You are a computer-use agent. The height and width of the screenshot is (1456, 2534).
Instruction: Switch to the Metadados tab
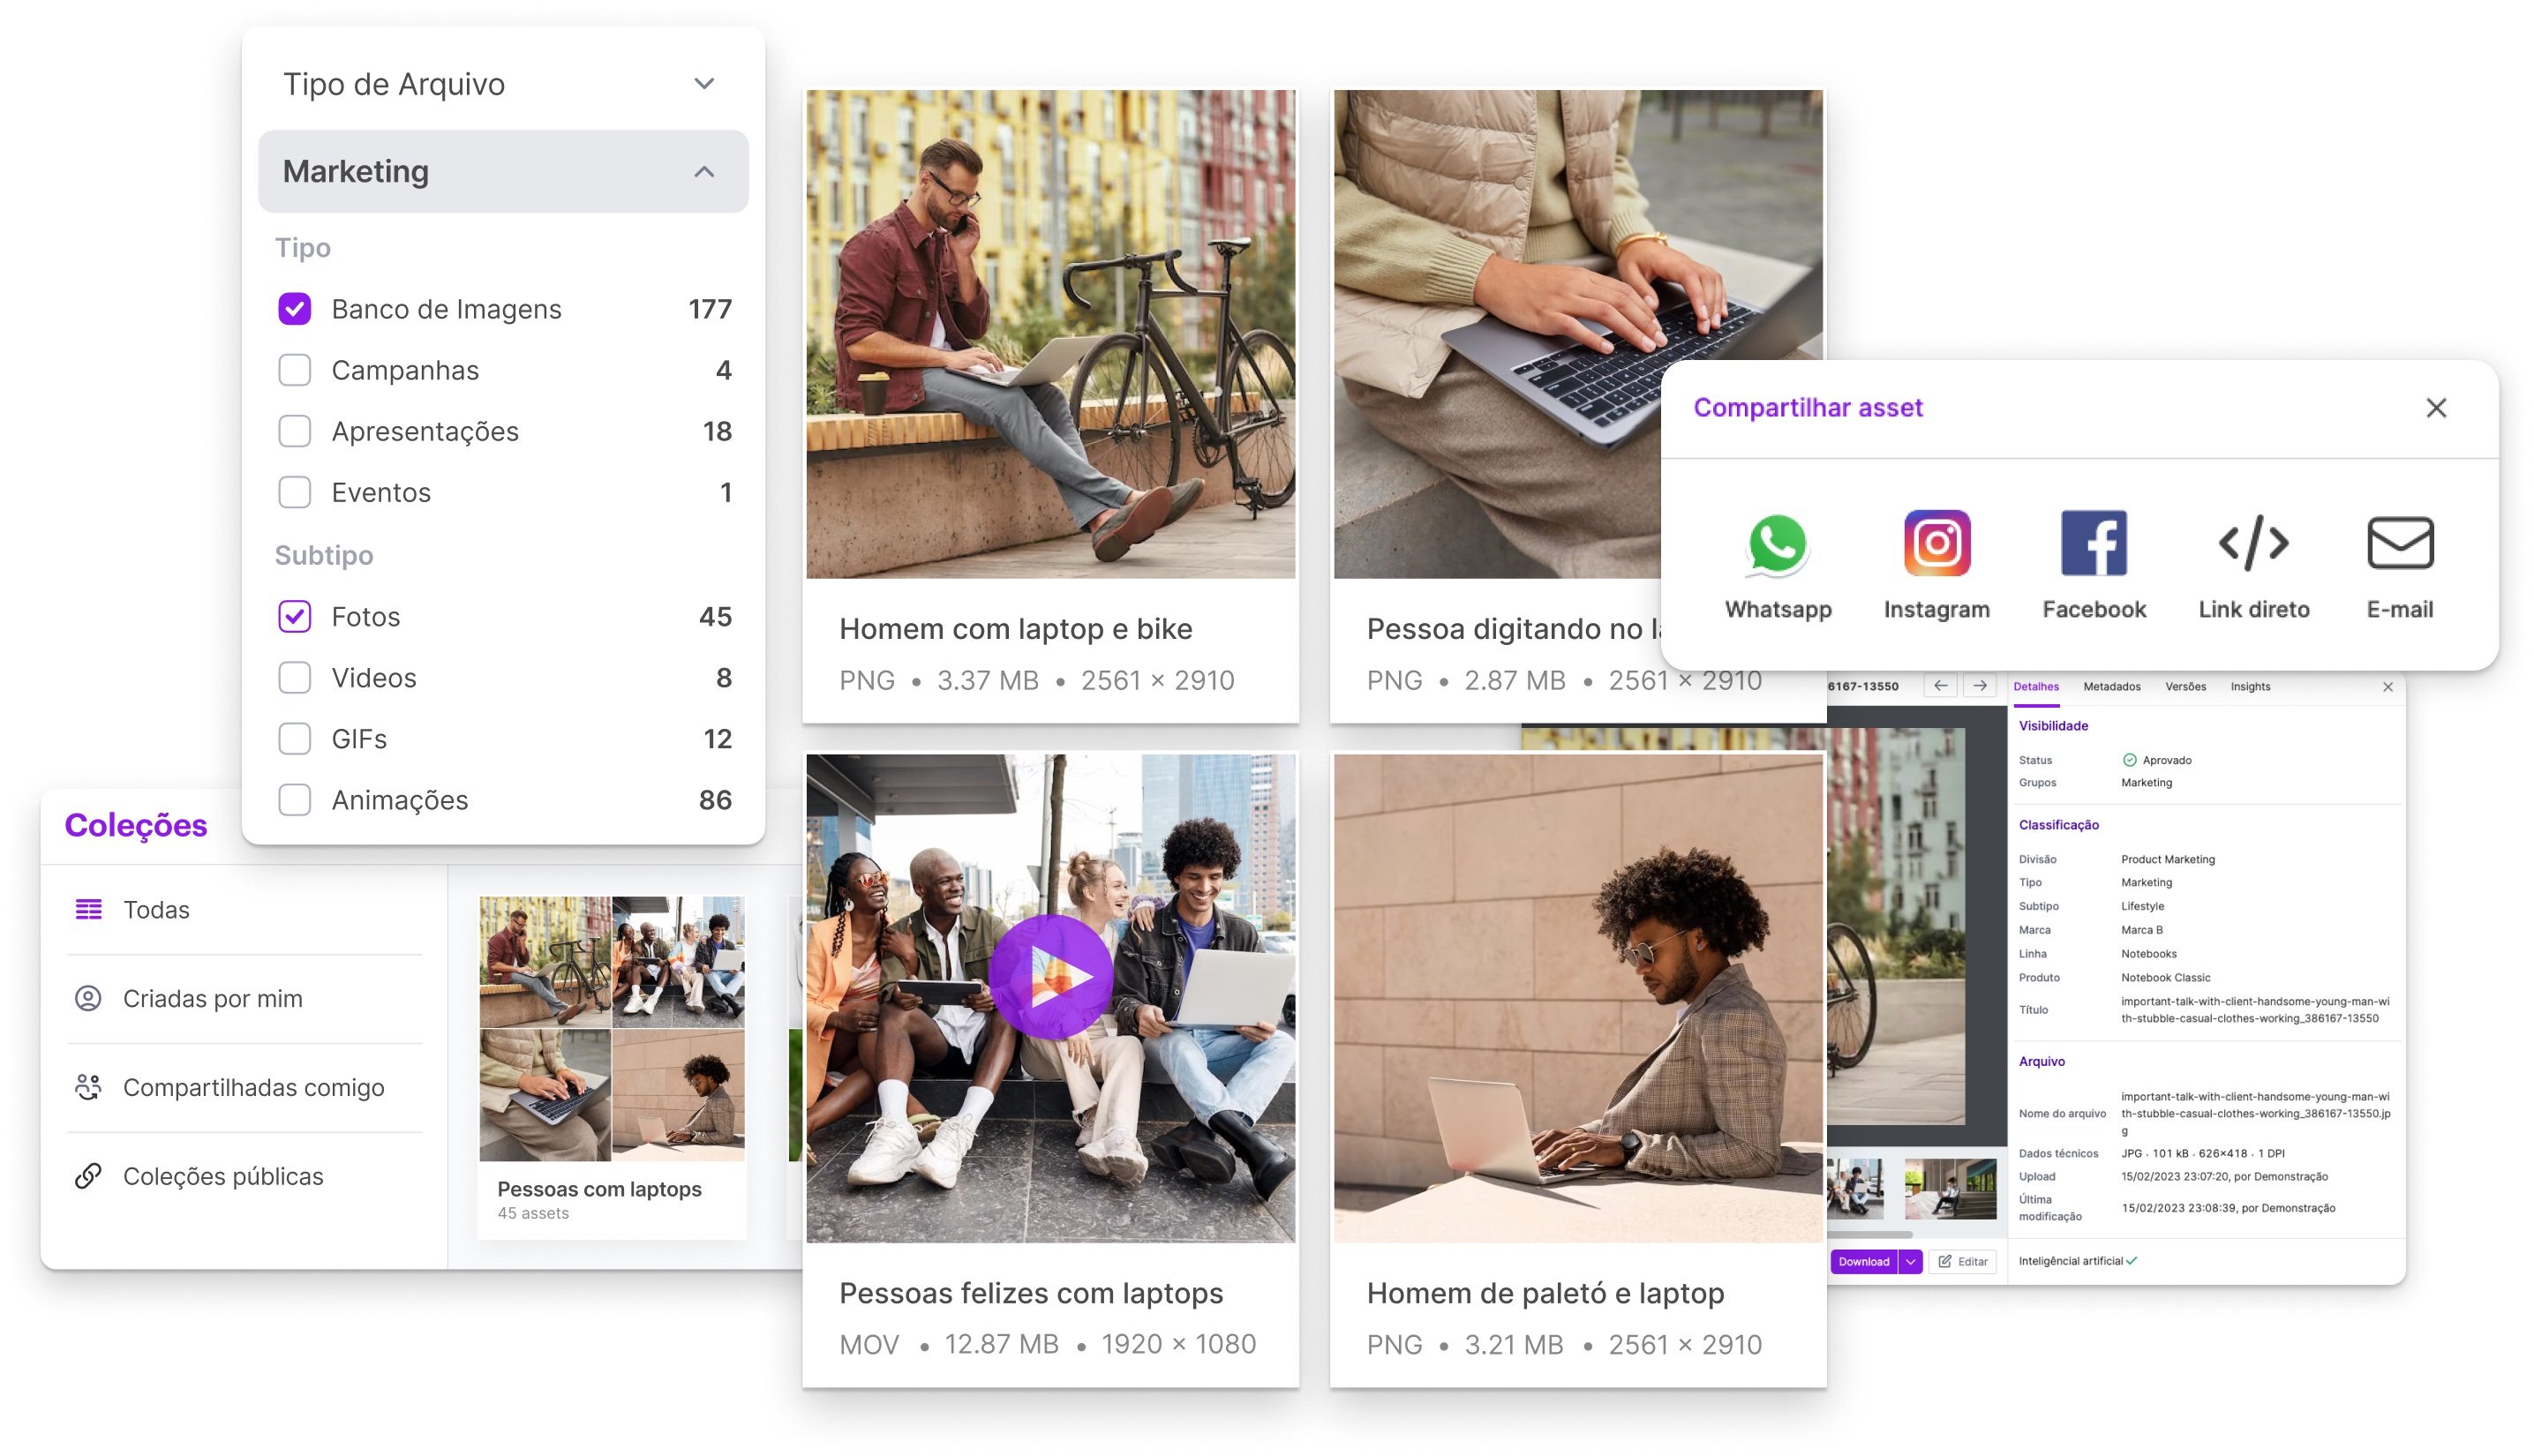2111,687
